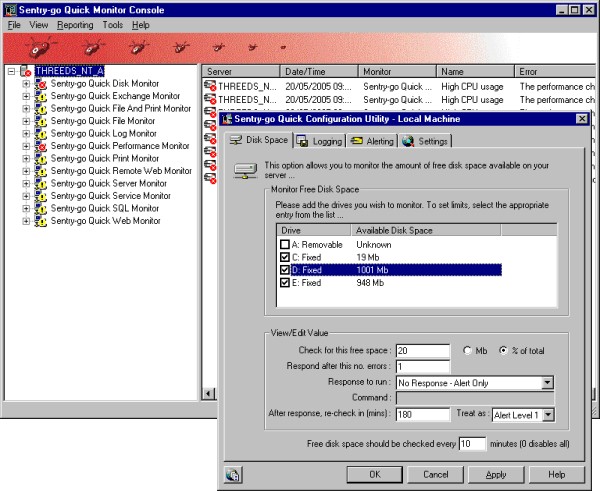
Task: Click the THREEDS_NT_A server icon in tree
Action: point(26,71)
